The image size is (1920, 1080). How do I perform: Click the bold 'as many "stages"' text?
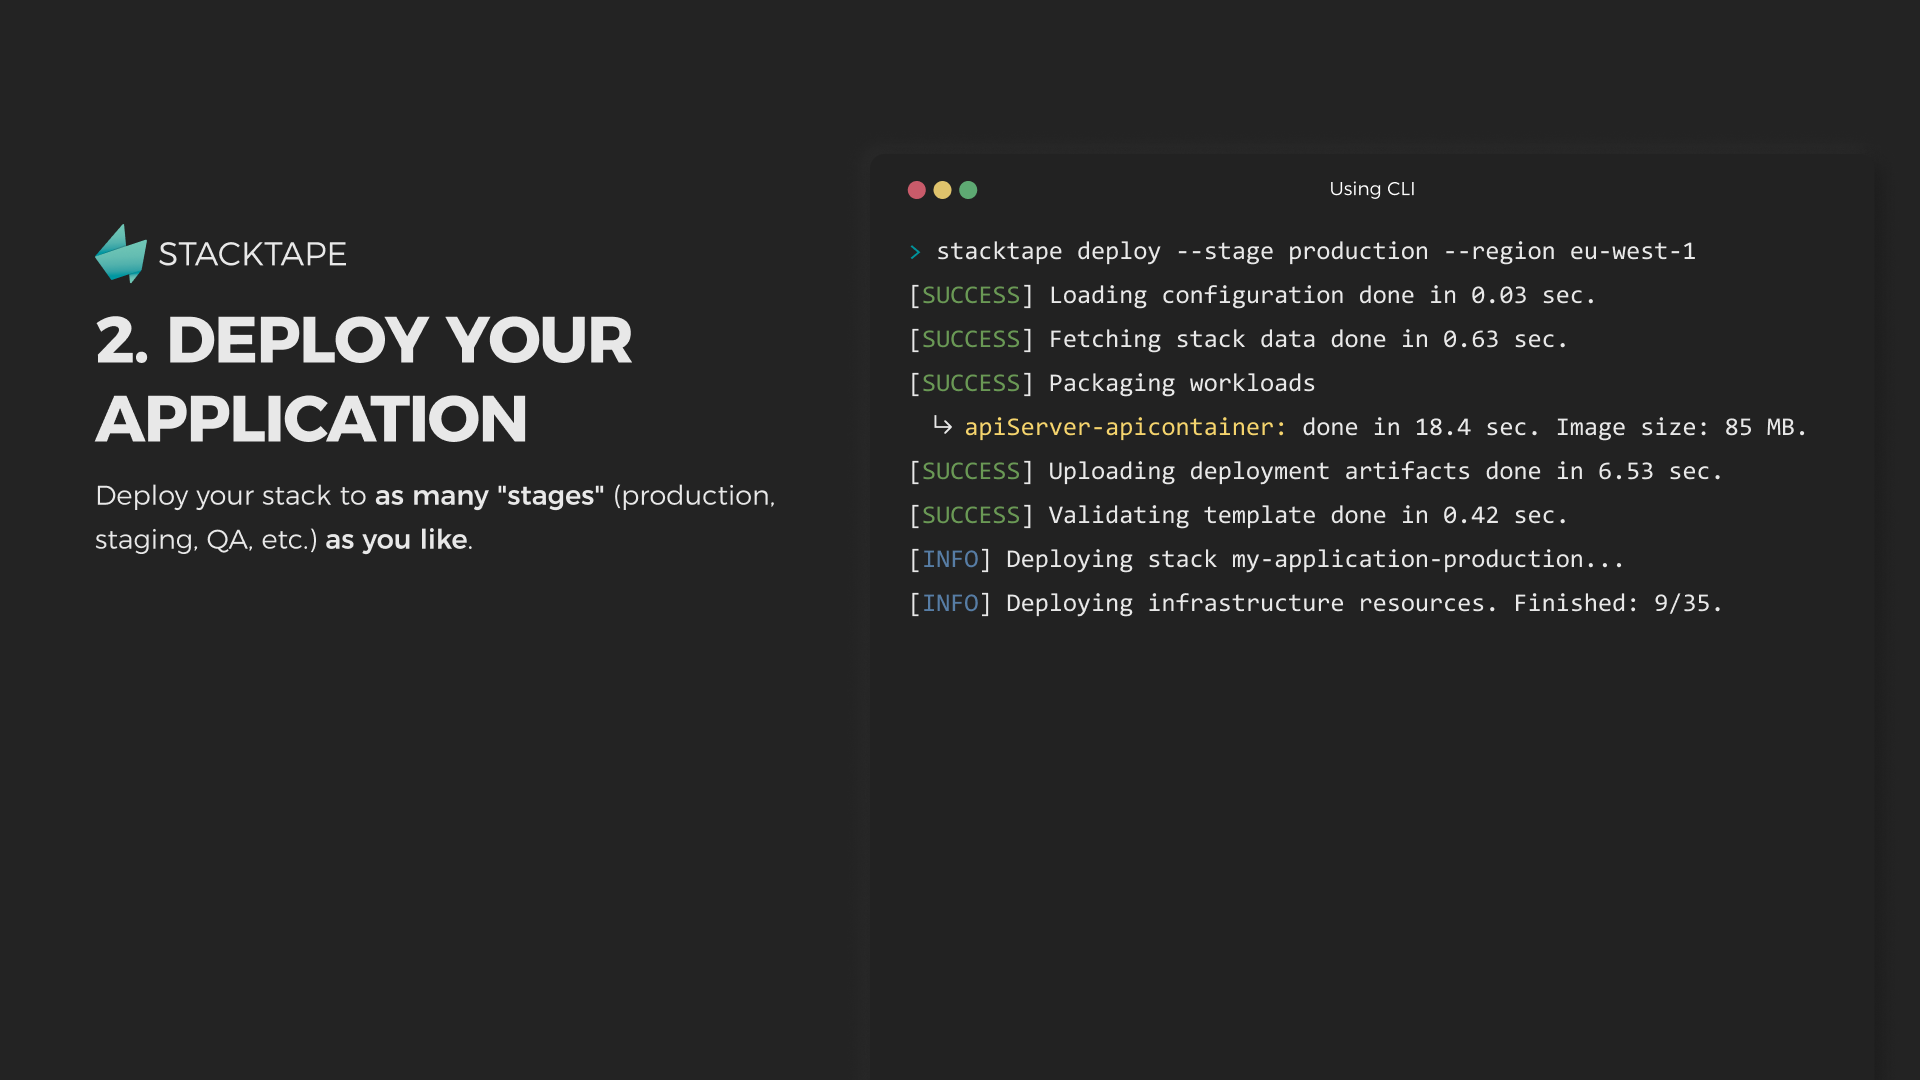point(489,496)
